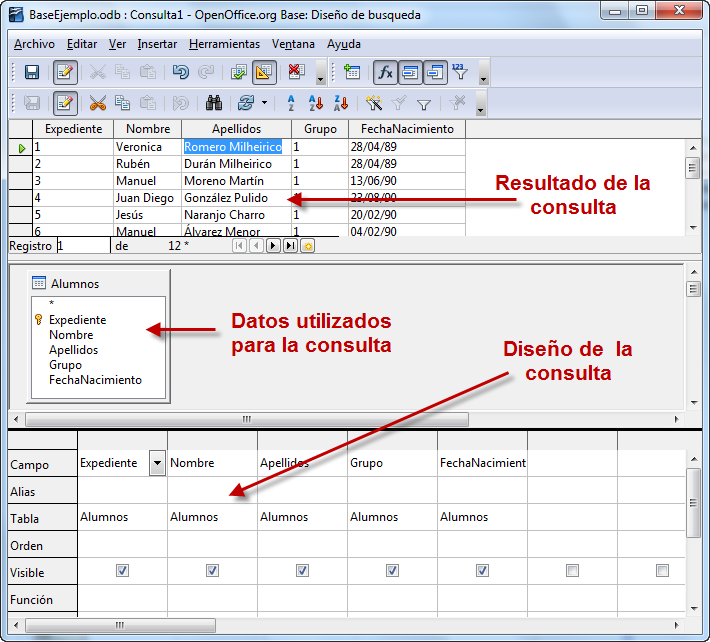Screen dimensions: 710x642
Task: Click the AutoFilter wand icon
Action: click(x=373, y=103)
